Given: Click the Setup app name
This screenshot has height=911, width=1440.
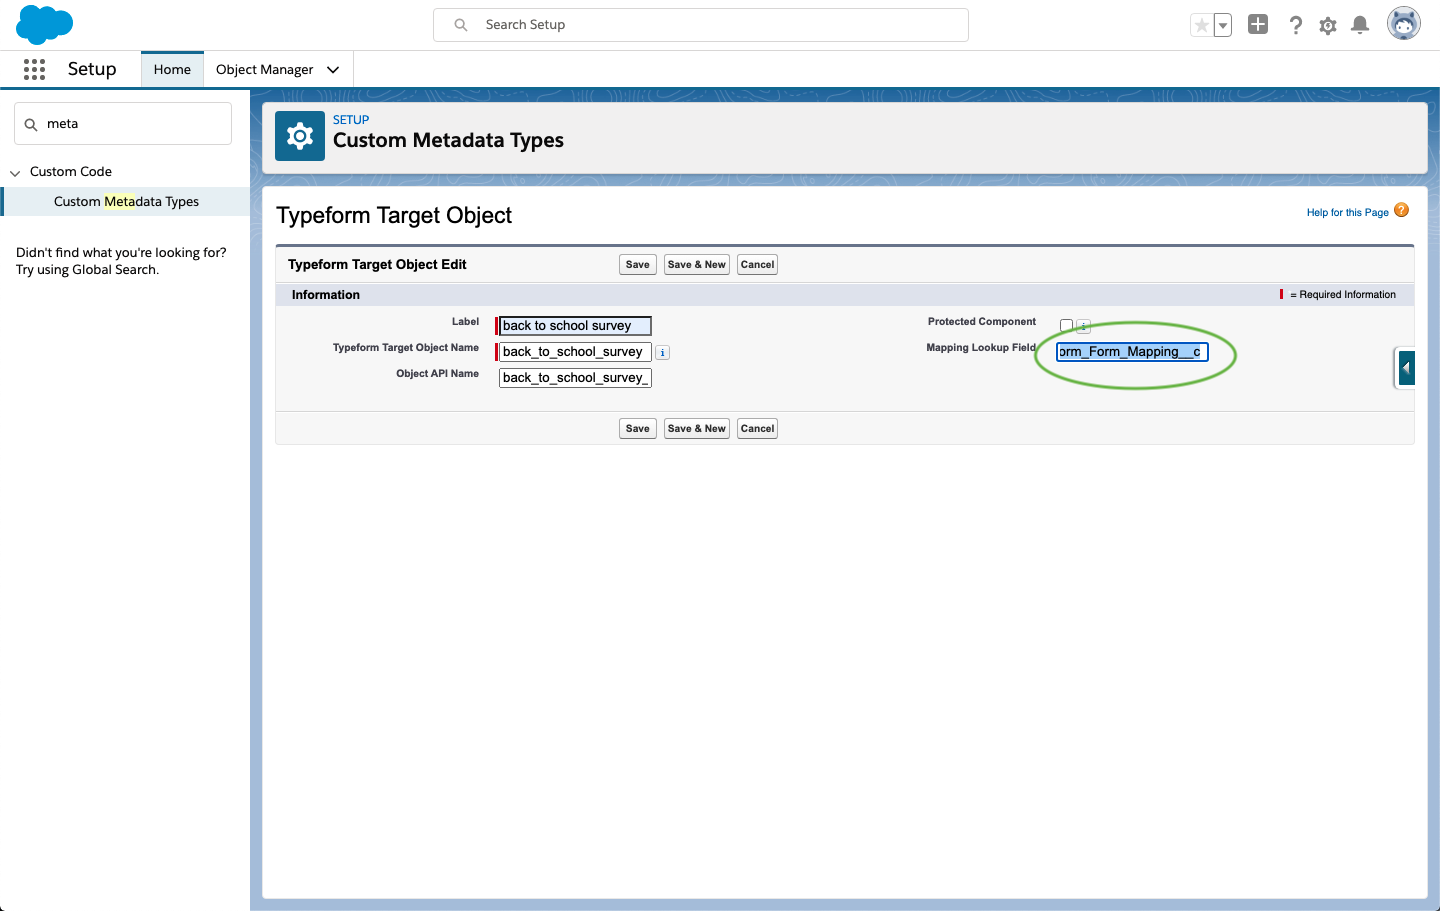Looking at the screenshot, I should [92, 69].
